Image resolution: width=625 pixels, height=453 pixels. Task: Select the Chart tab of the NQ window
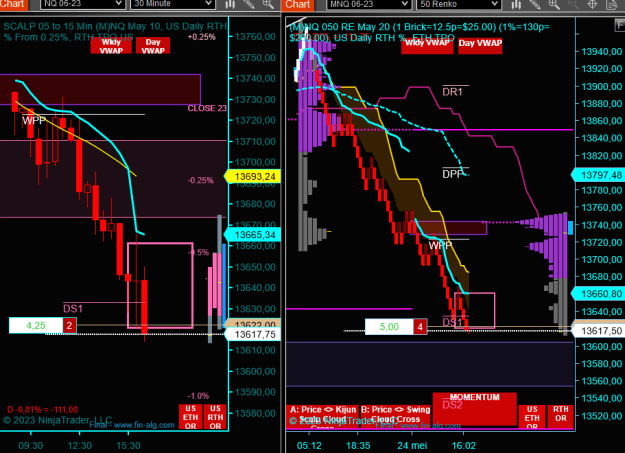click(13, 4)
